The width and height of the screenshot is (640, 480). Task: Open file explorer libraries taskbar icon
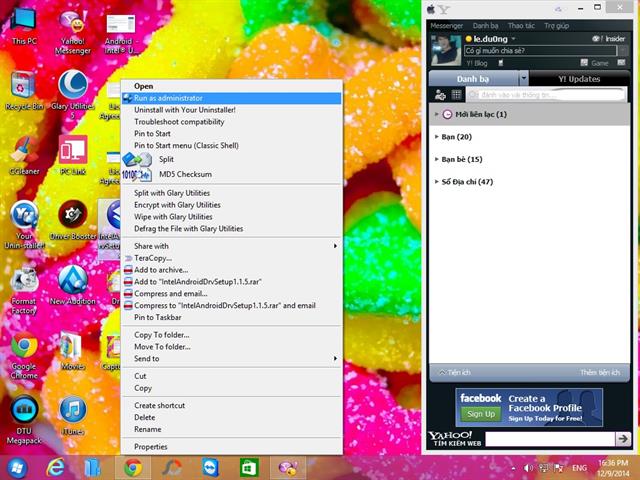tap(93, 468)
